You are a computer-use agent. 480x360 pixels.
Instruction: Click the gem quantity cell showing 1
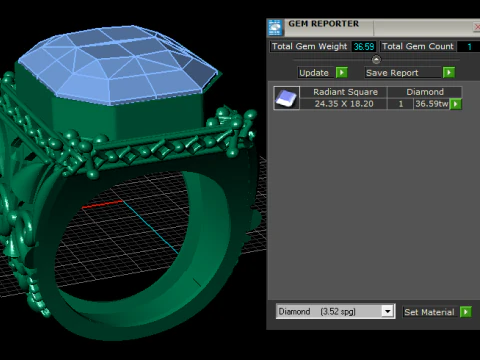coord(401,104)
